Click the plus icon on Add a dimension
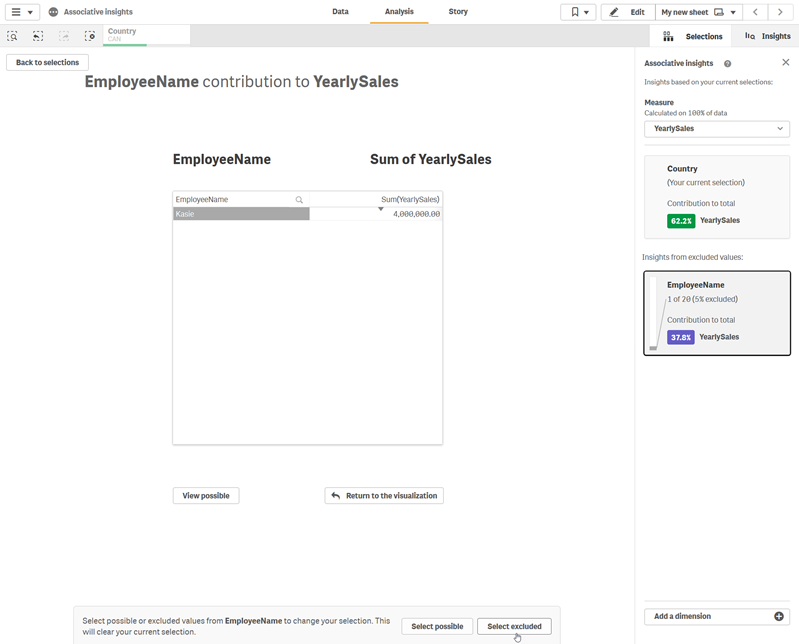Viewport: 799px width, 644px height. [x=779, y=616]
